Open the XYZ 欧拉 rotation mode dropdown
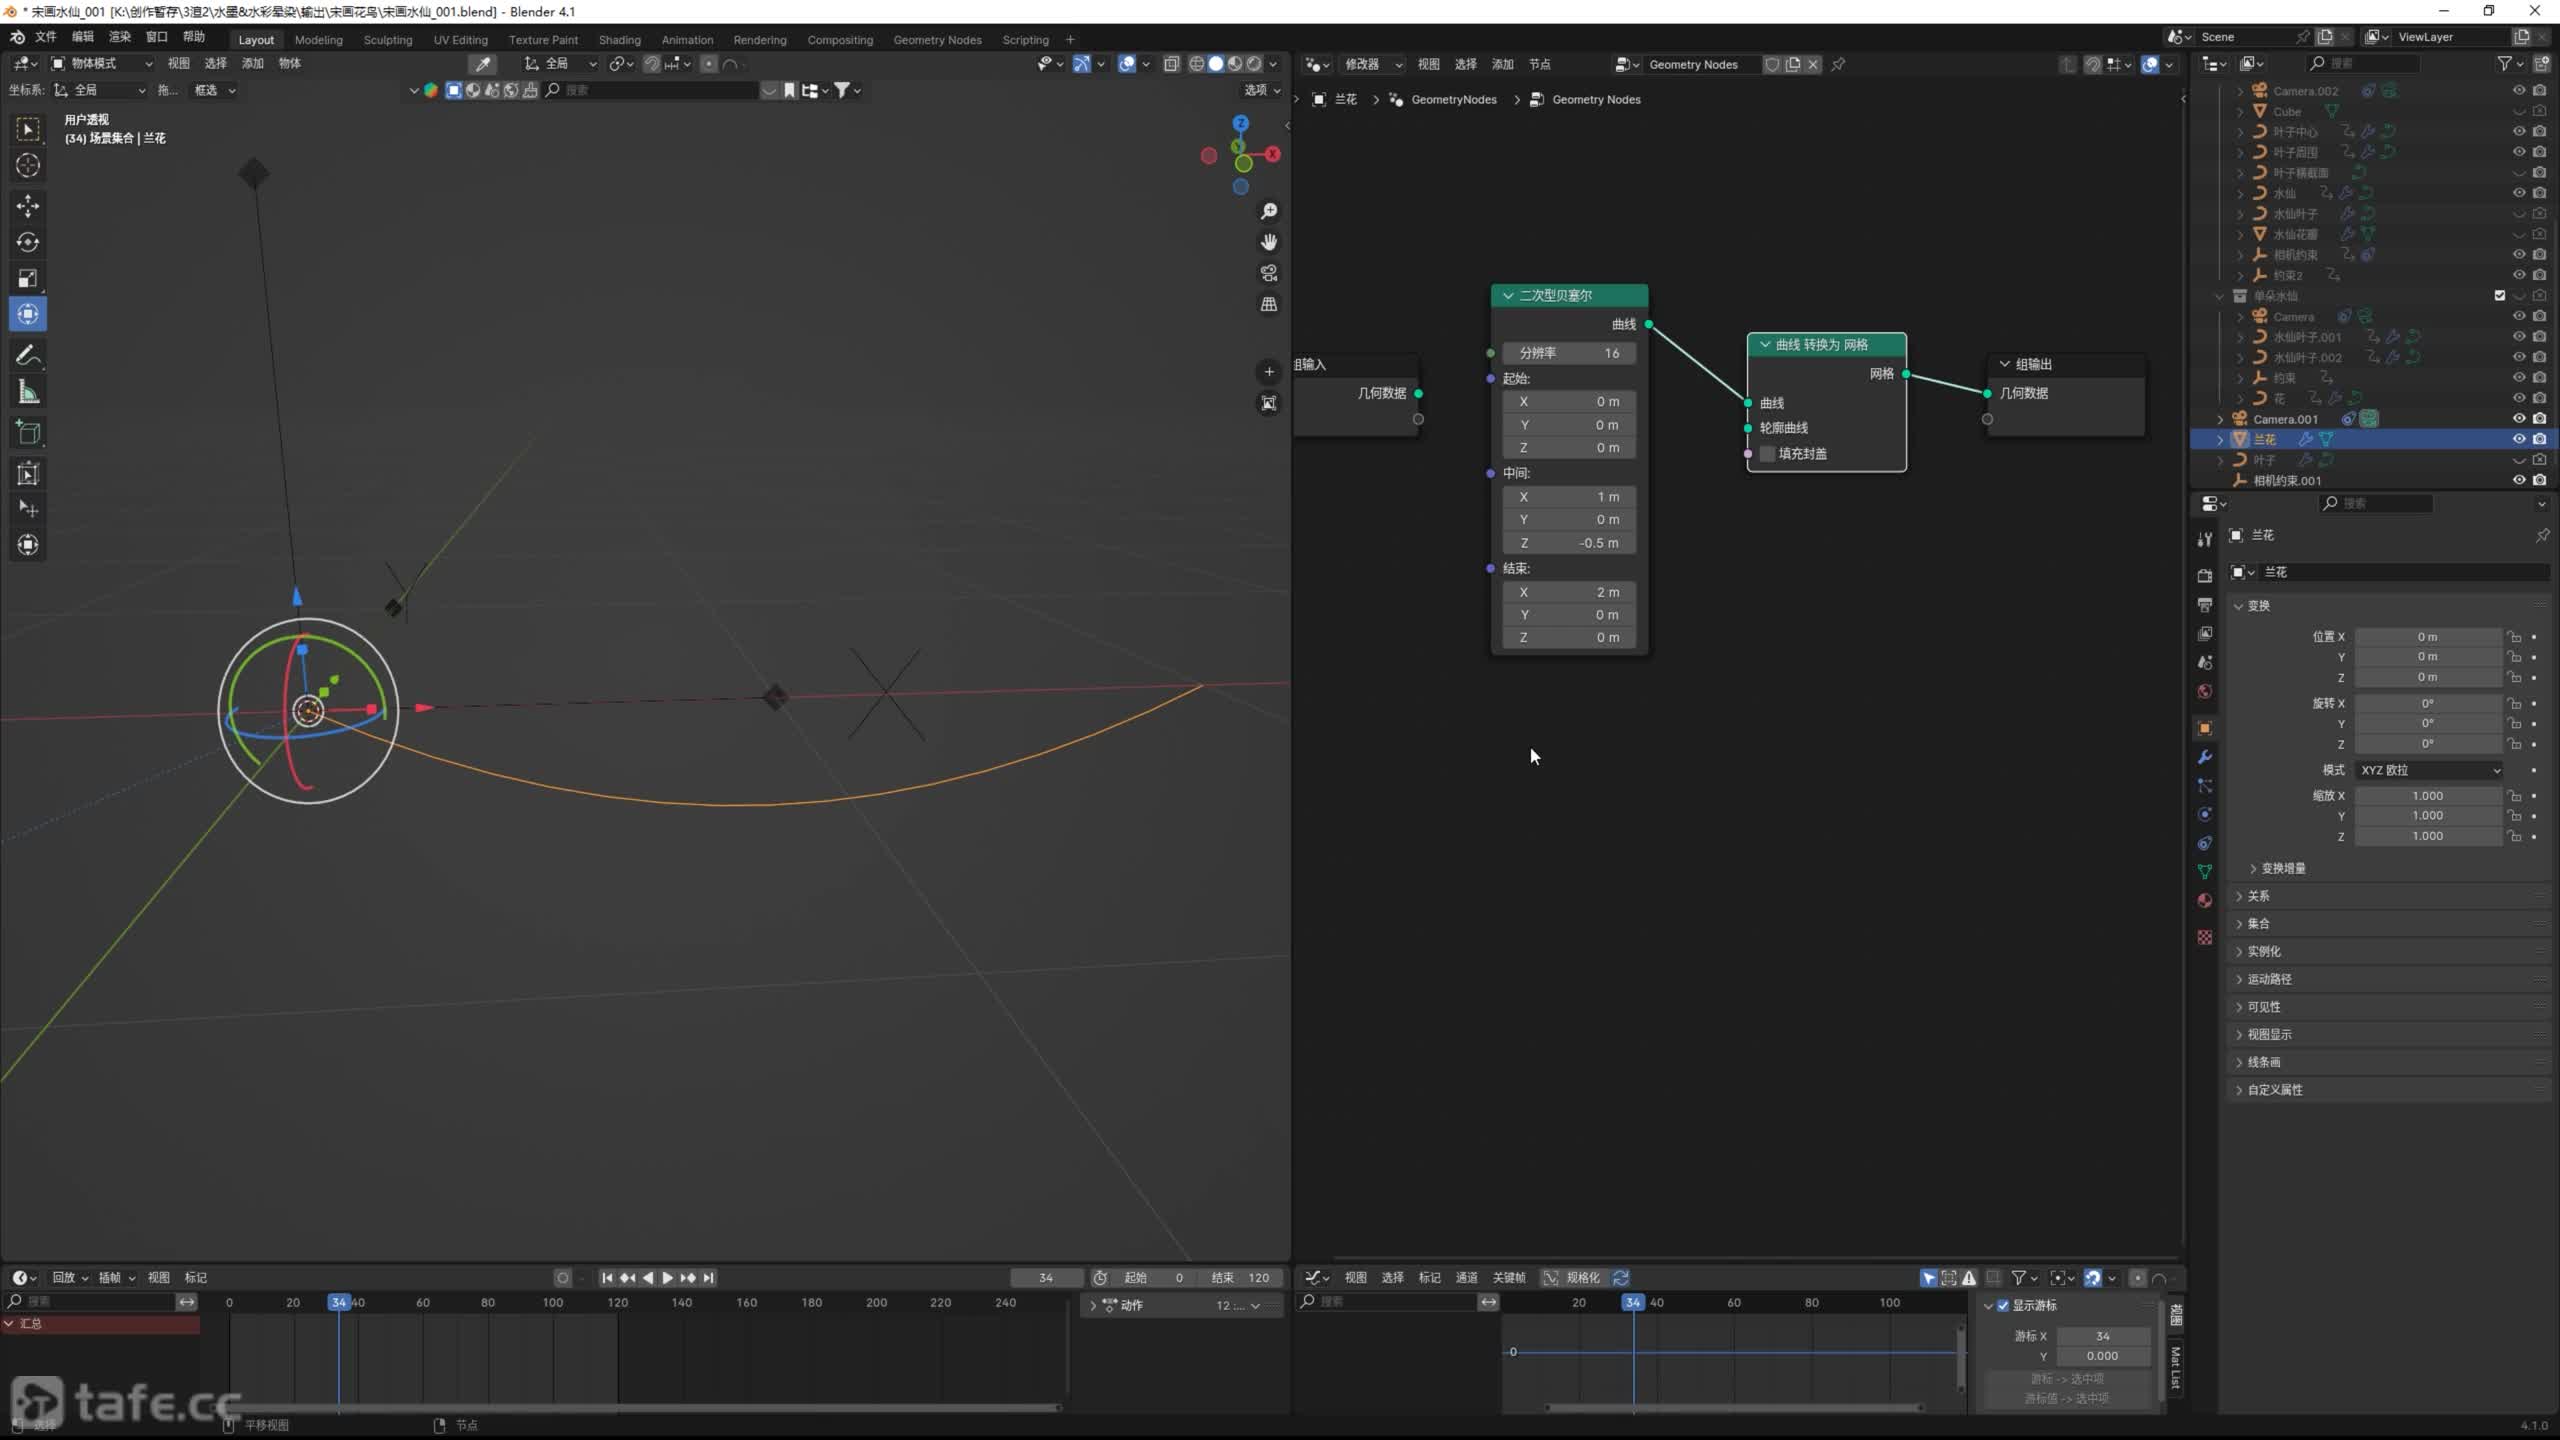The image size is (2560, 1440). coord(2429,770)
